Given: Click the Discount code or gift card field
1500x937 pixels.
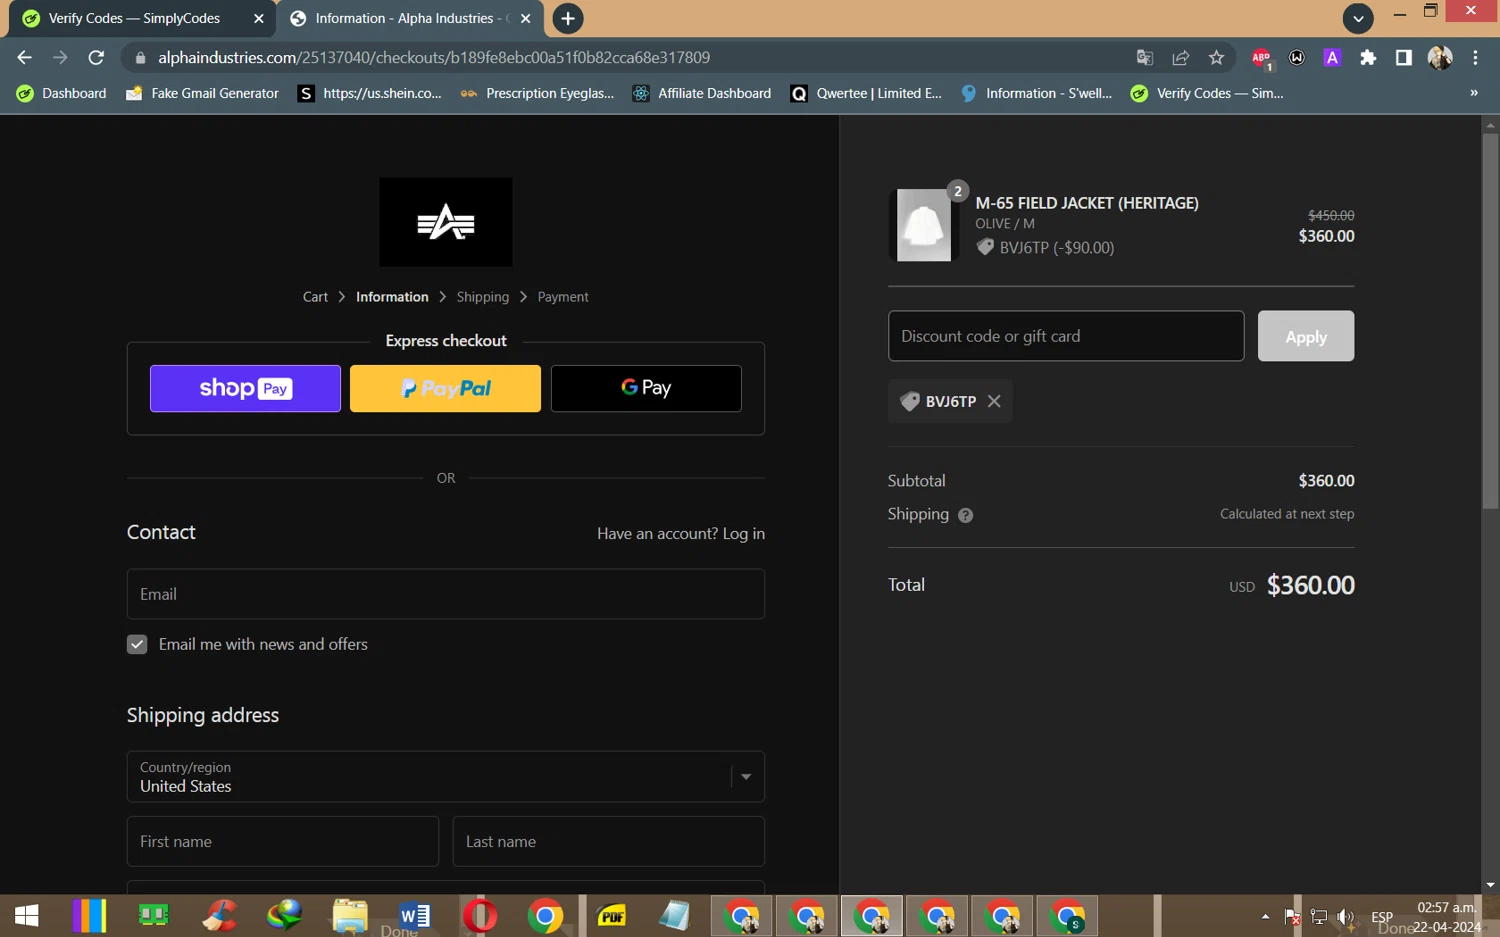Looking at the screenshot, I should click(1066, 336).
